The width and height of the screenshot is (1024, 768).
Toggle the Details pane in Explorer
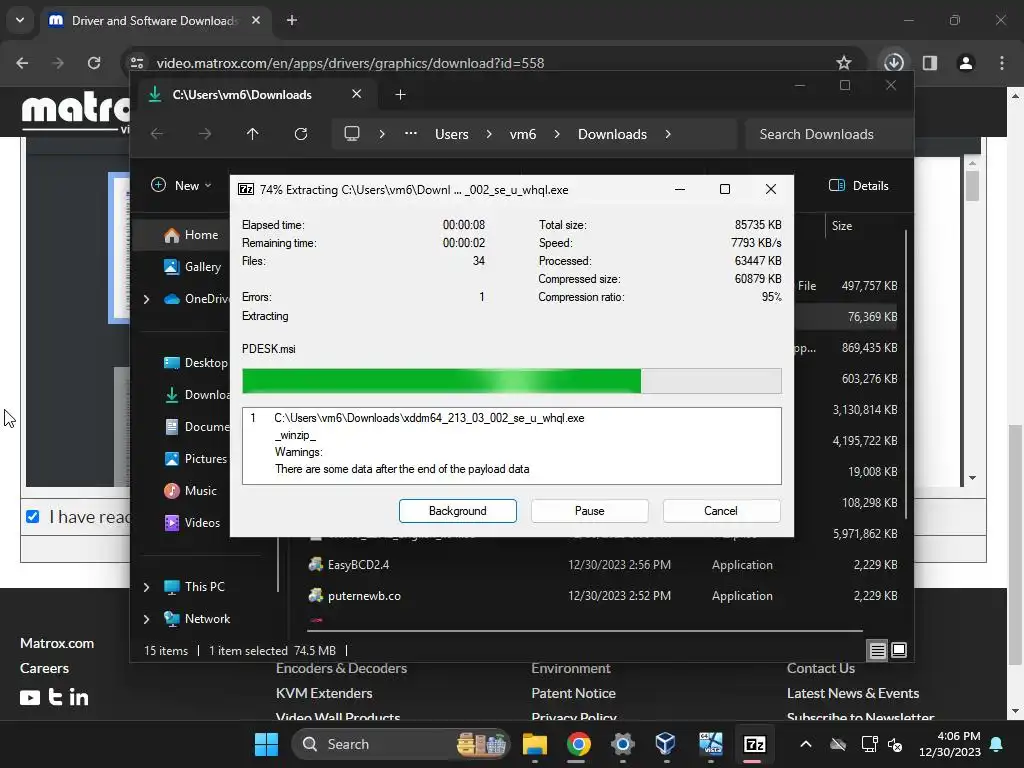pyautogui.click(x=858, y=185)
